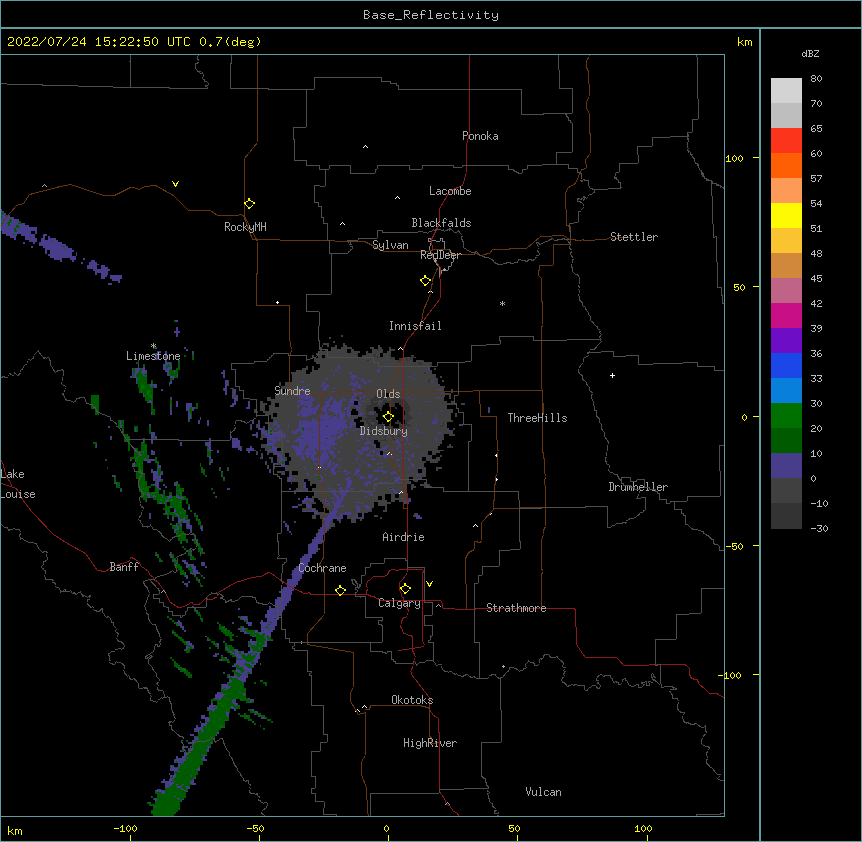Click the Vulcan label

tap(543, 792)
